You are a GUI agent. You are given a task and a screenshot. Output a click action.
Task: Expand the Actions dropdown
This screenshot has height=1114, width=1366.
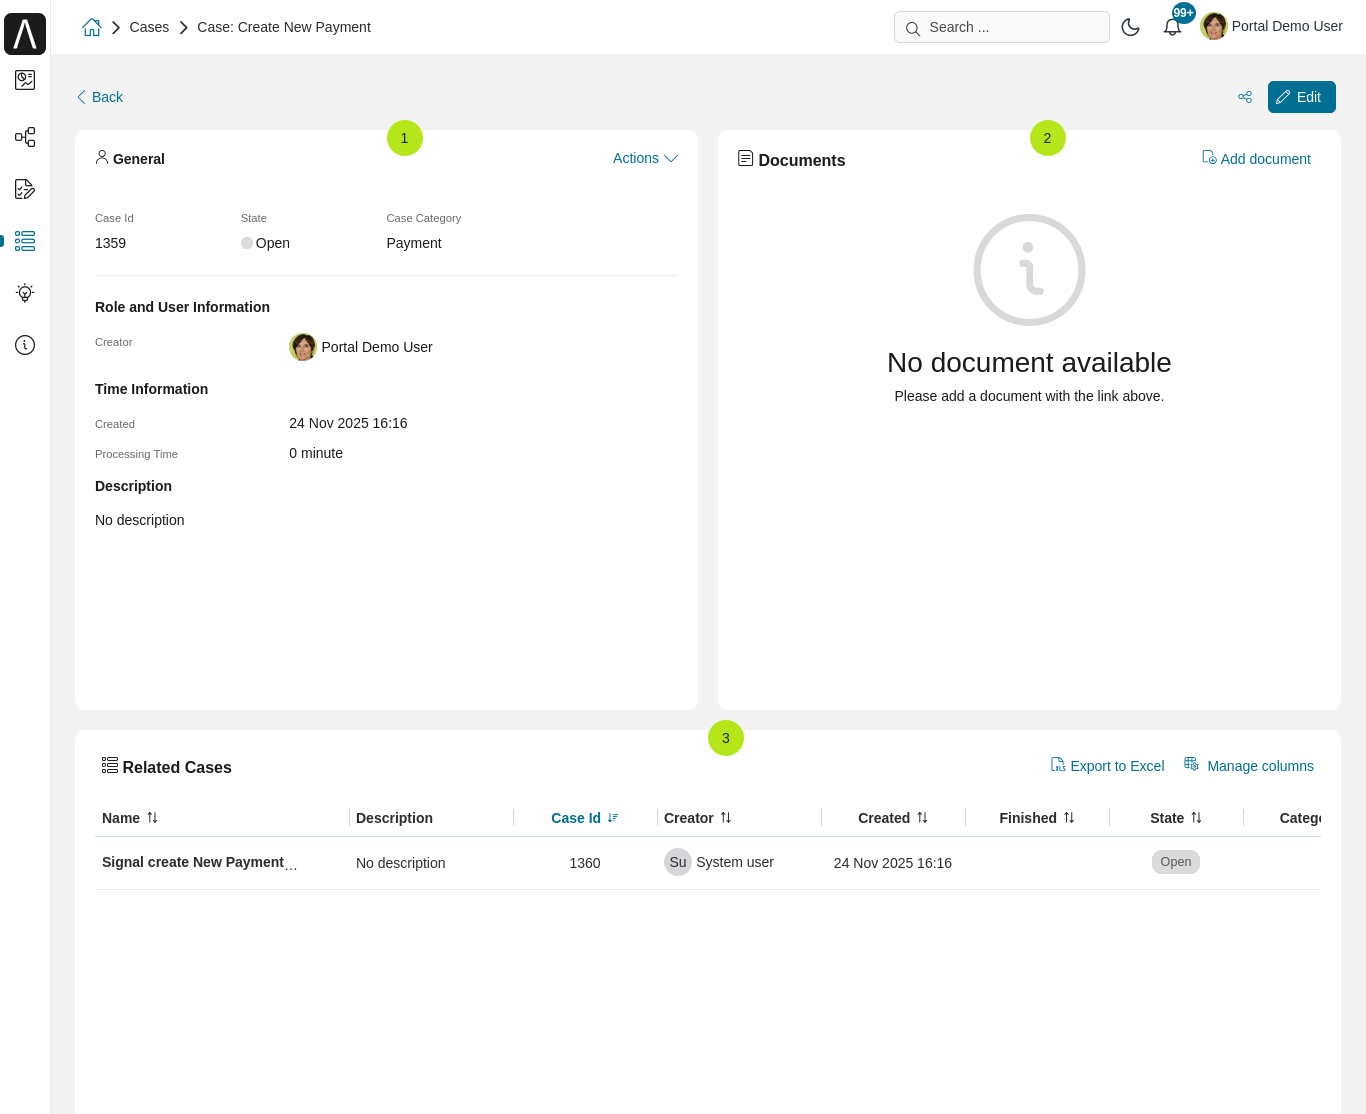[645, 158]
